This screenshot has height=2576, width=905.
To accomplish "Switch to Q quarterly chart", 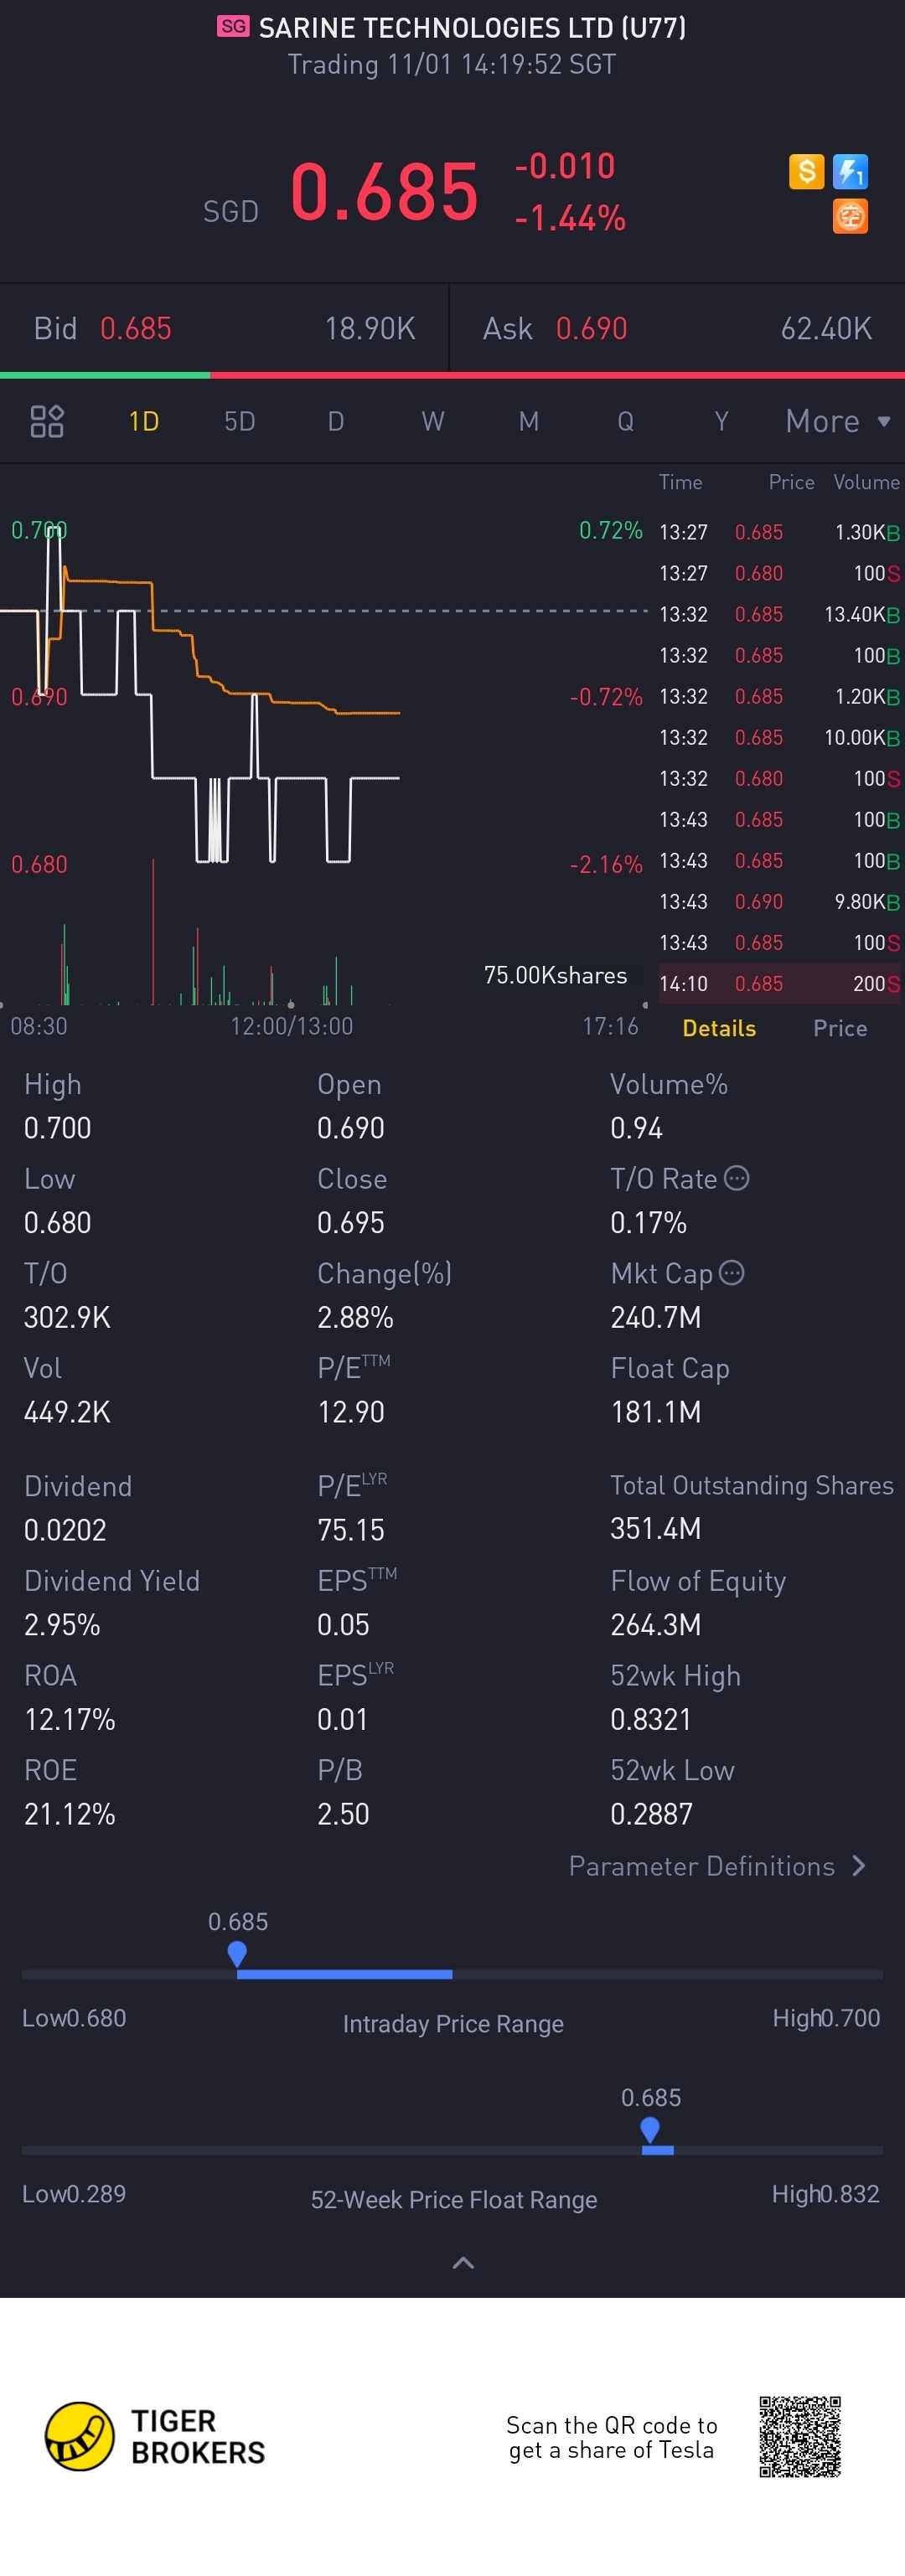I will [x=625, y=421].
